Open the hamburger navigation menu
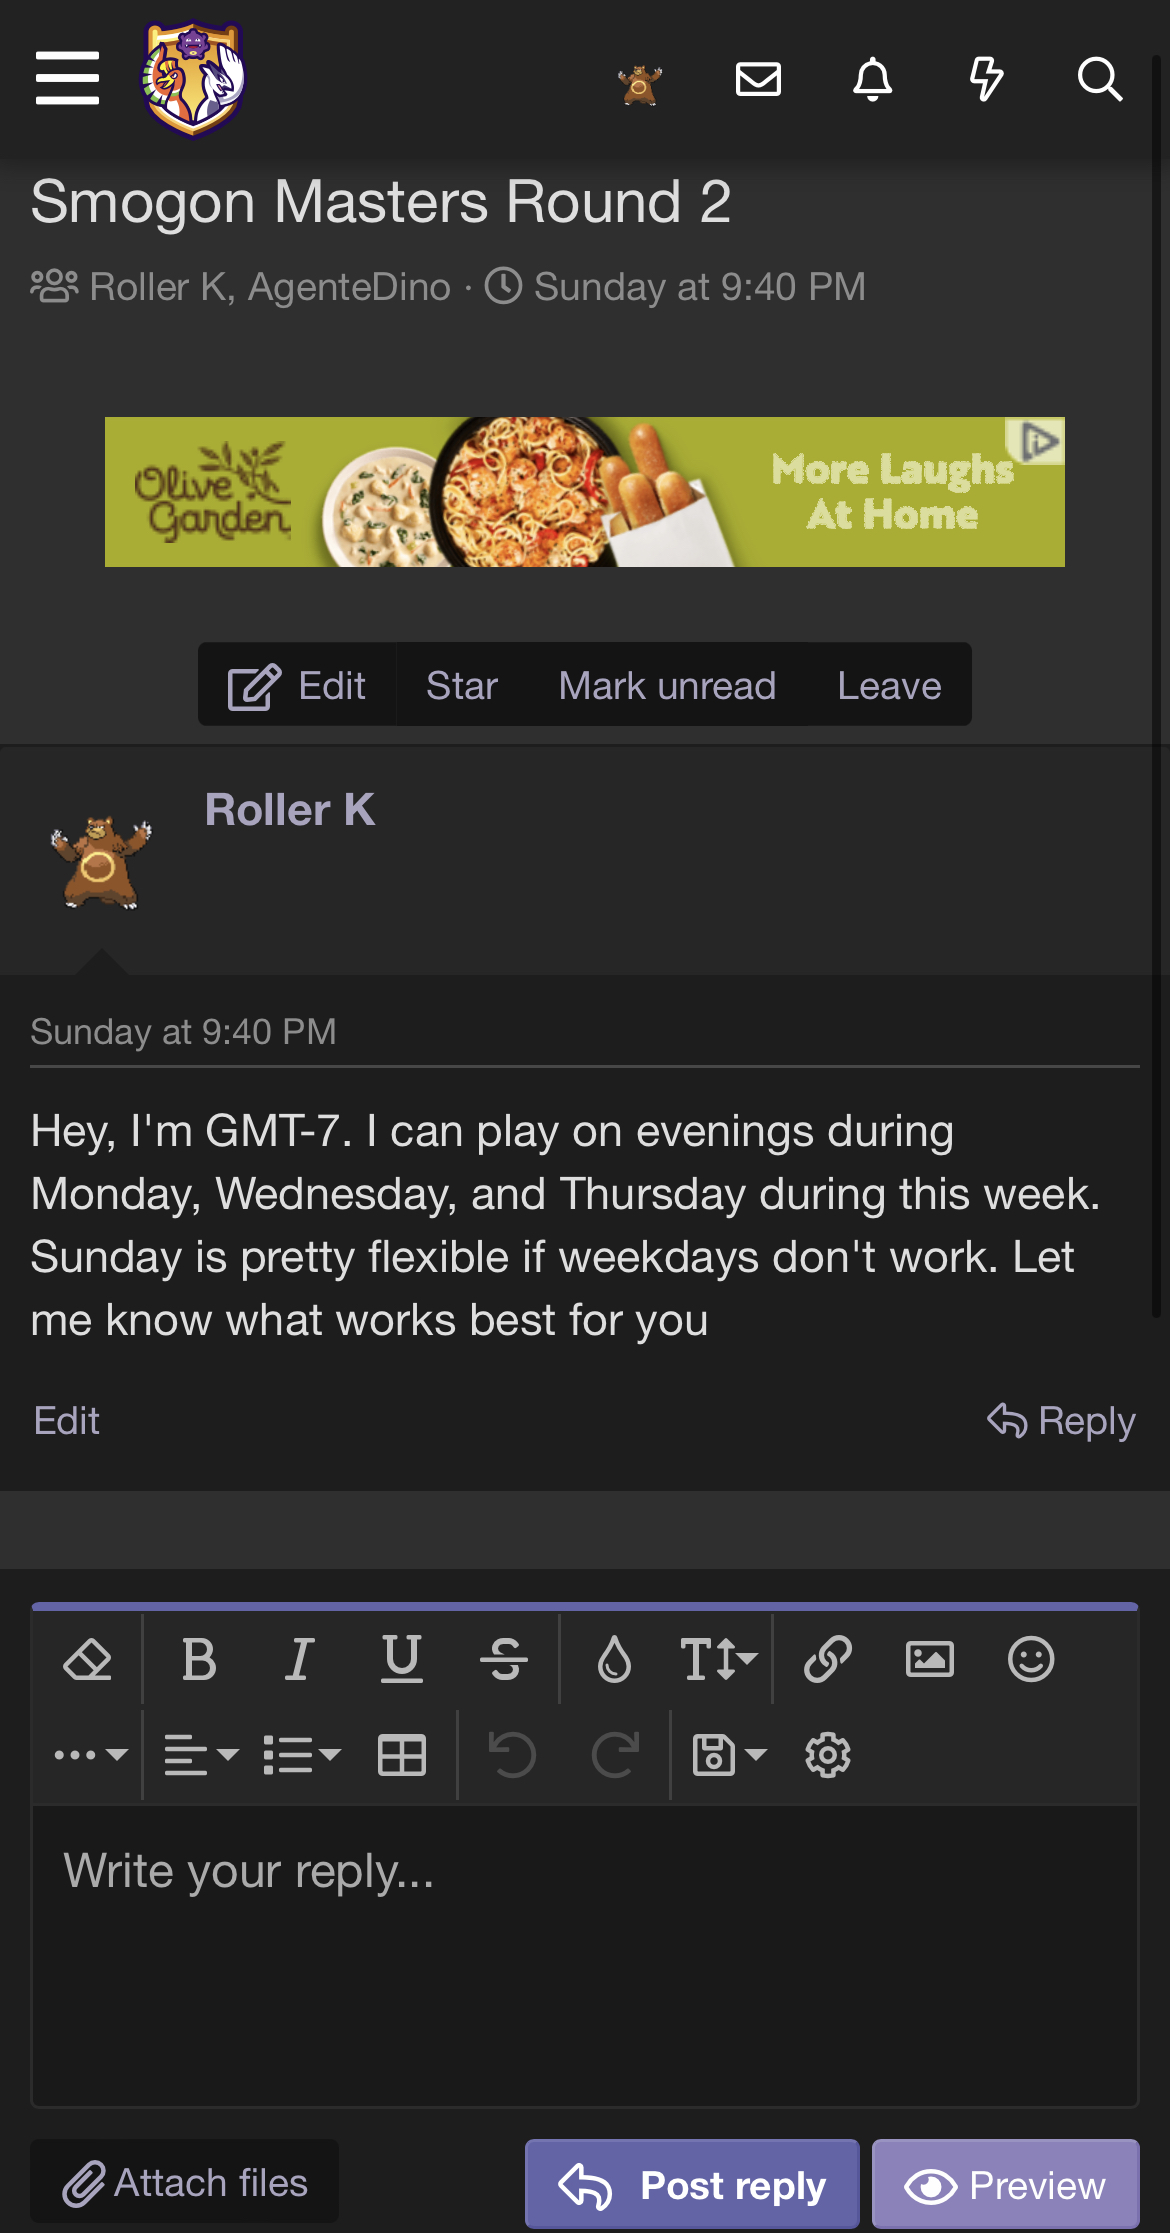The height and width of the screenshot is (2233, 1170). pos(67,78)
